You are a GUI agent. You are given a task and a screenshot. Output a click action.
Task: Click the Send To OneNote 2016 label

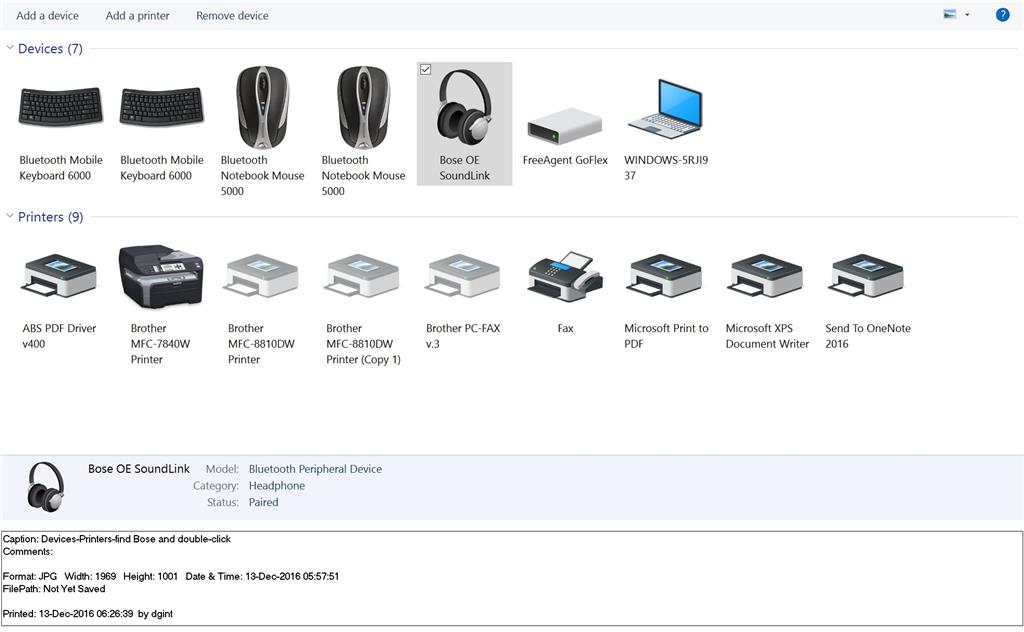(868, 336)
